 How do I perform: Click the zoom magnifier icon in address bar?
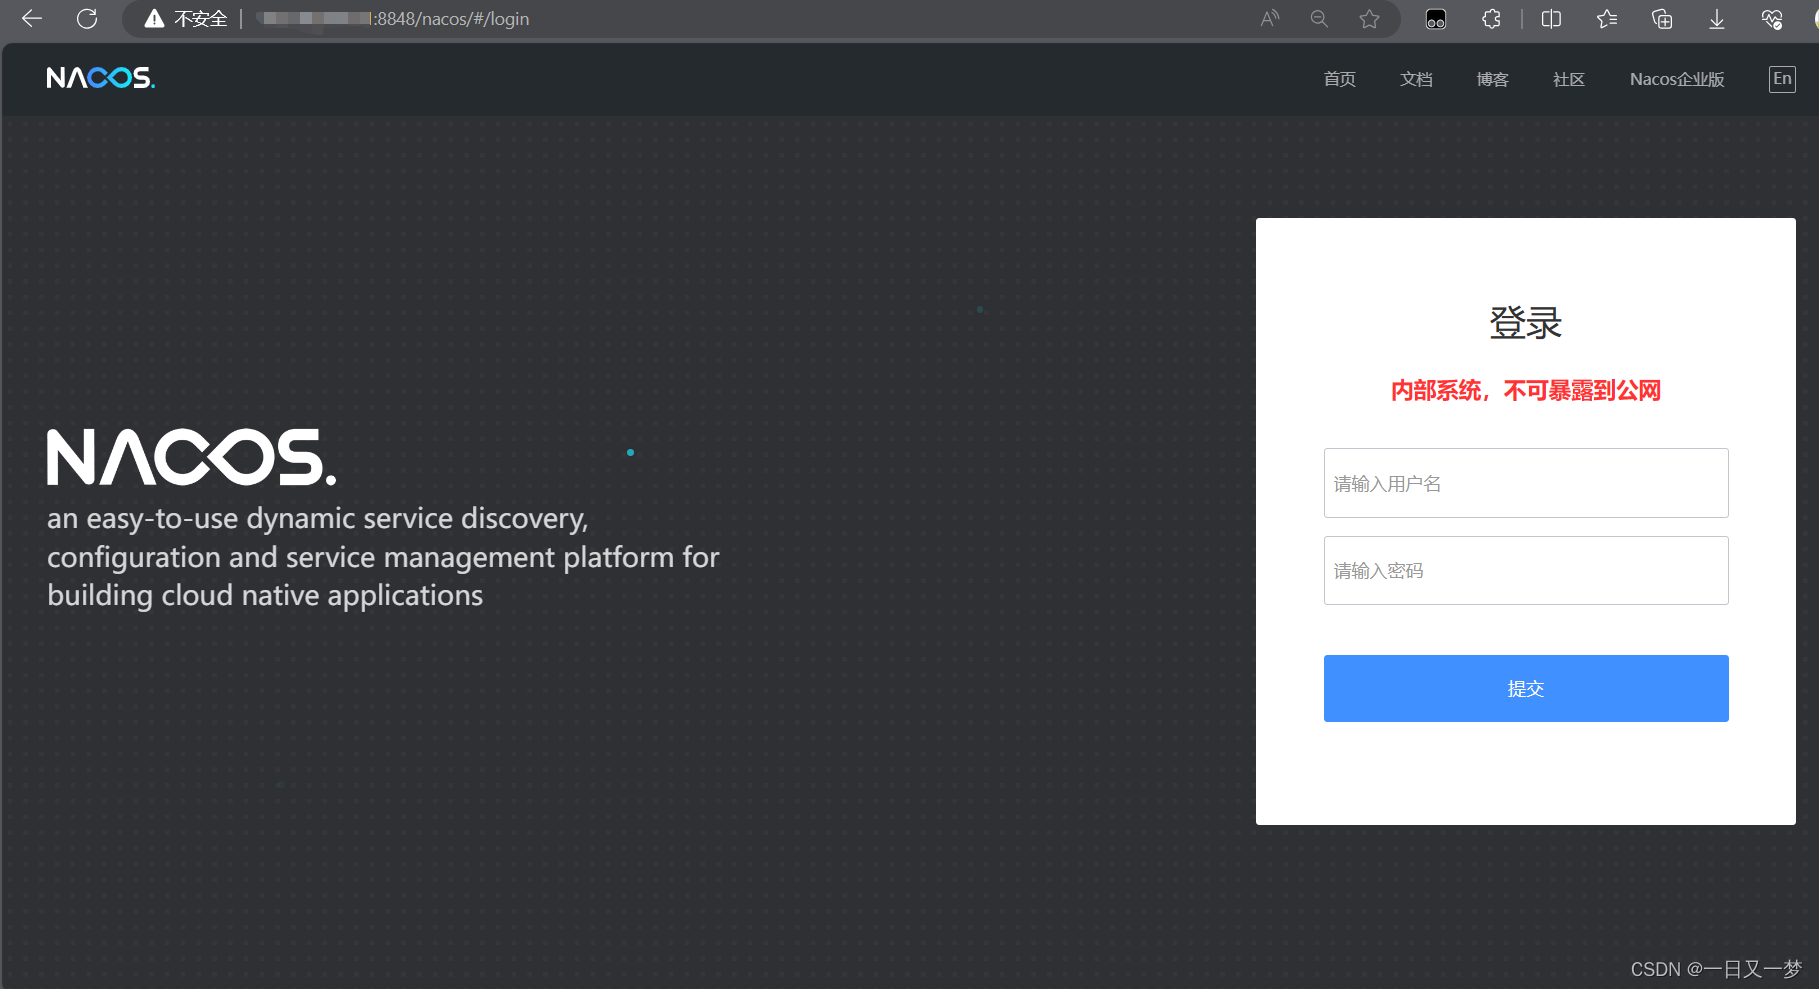(1319, 19)
